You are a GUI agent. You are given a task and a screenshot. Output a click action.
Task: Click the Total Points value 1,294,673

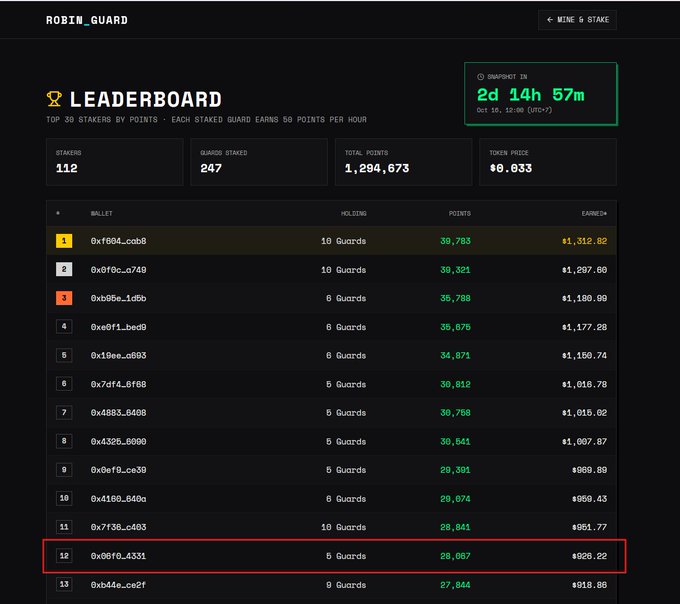coord(377,168)
